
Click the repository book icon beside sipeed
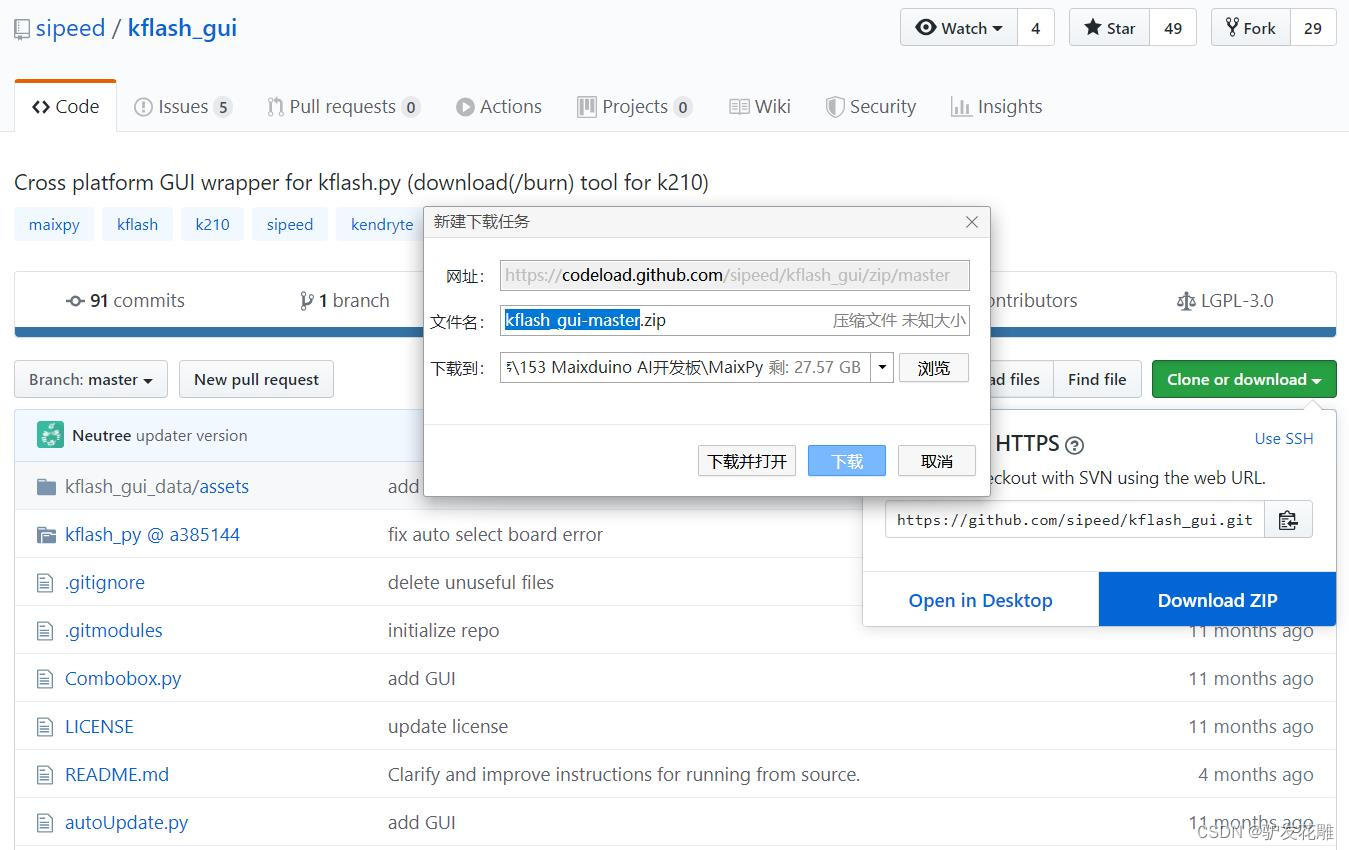click(x=21, y=29)
